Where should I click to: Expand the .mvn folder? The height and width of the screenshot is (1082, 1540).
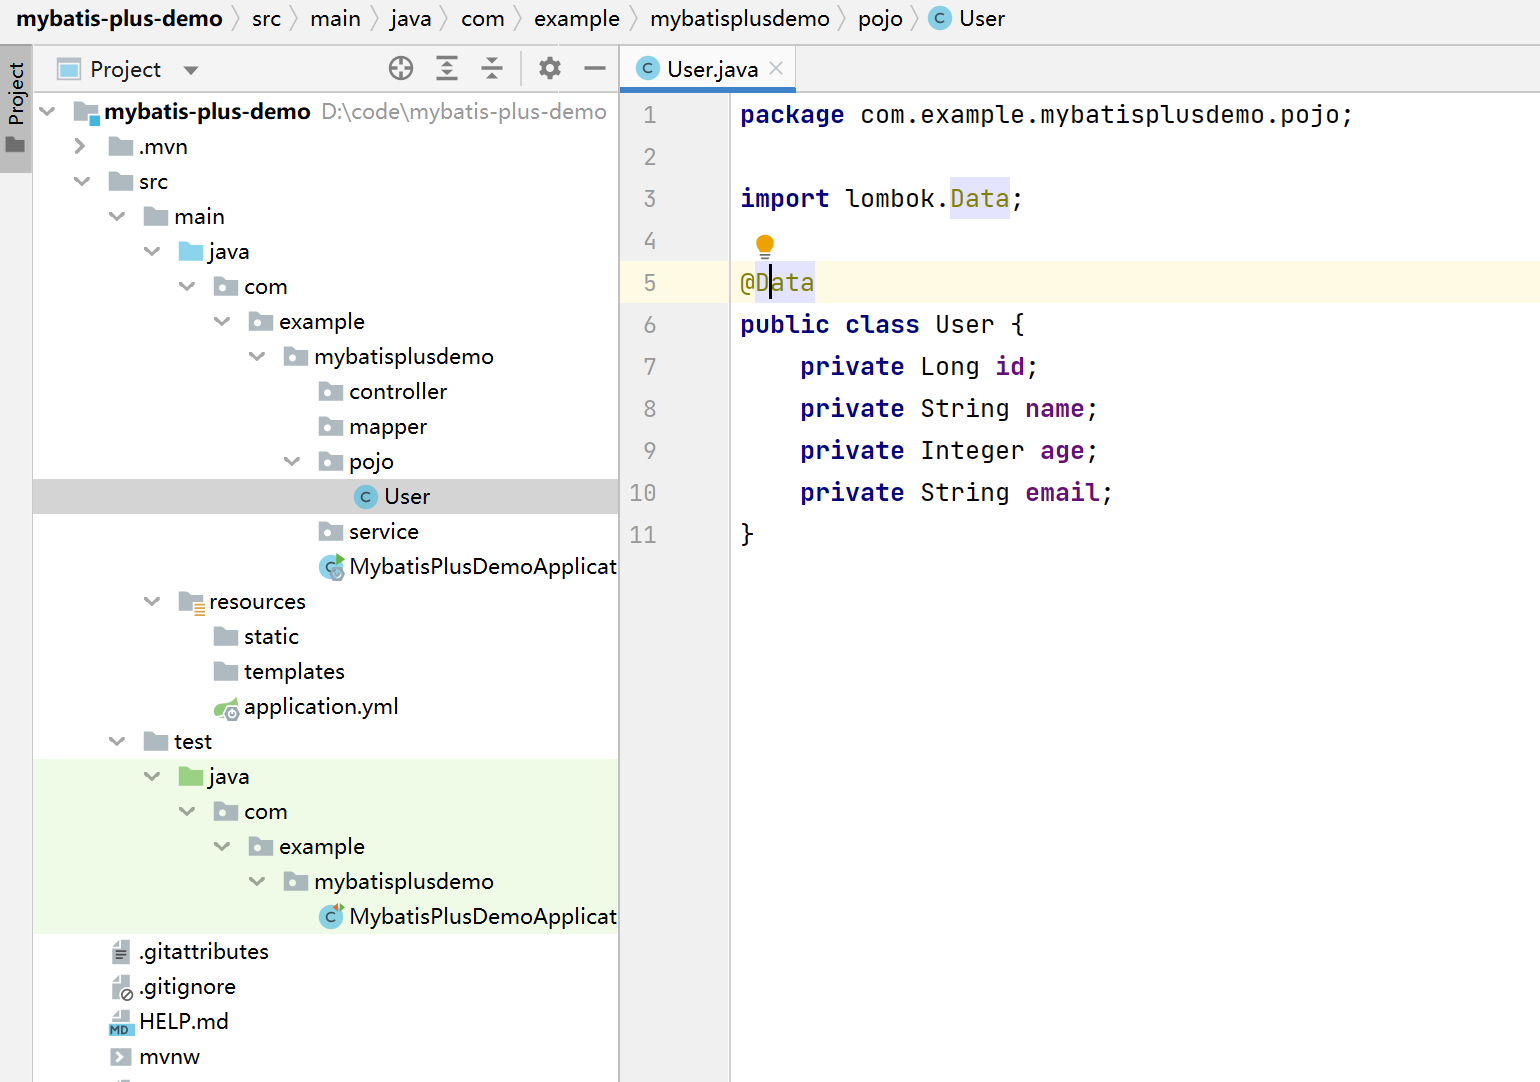(x=80, y=147)
